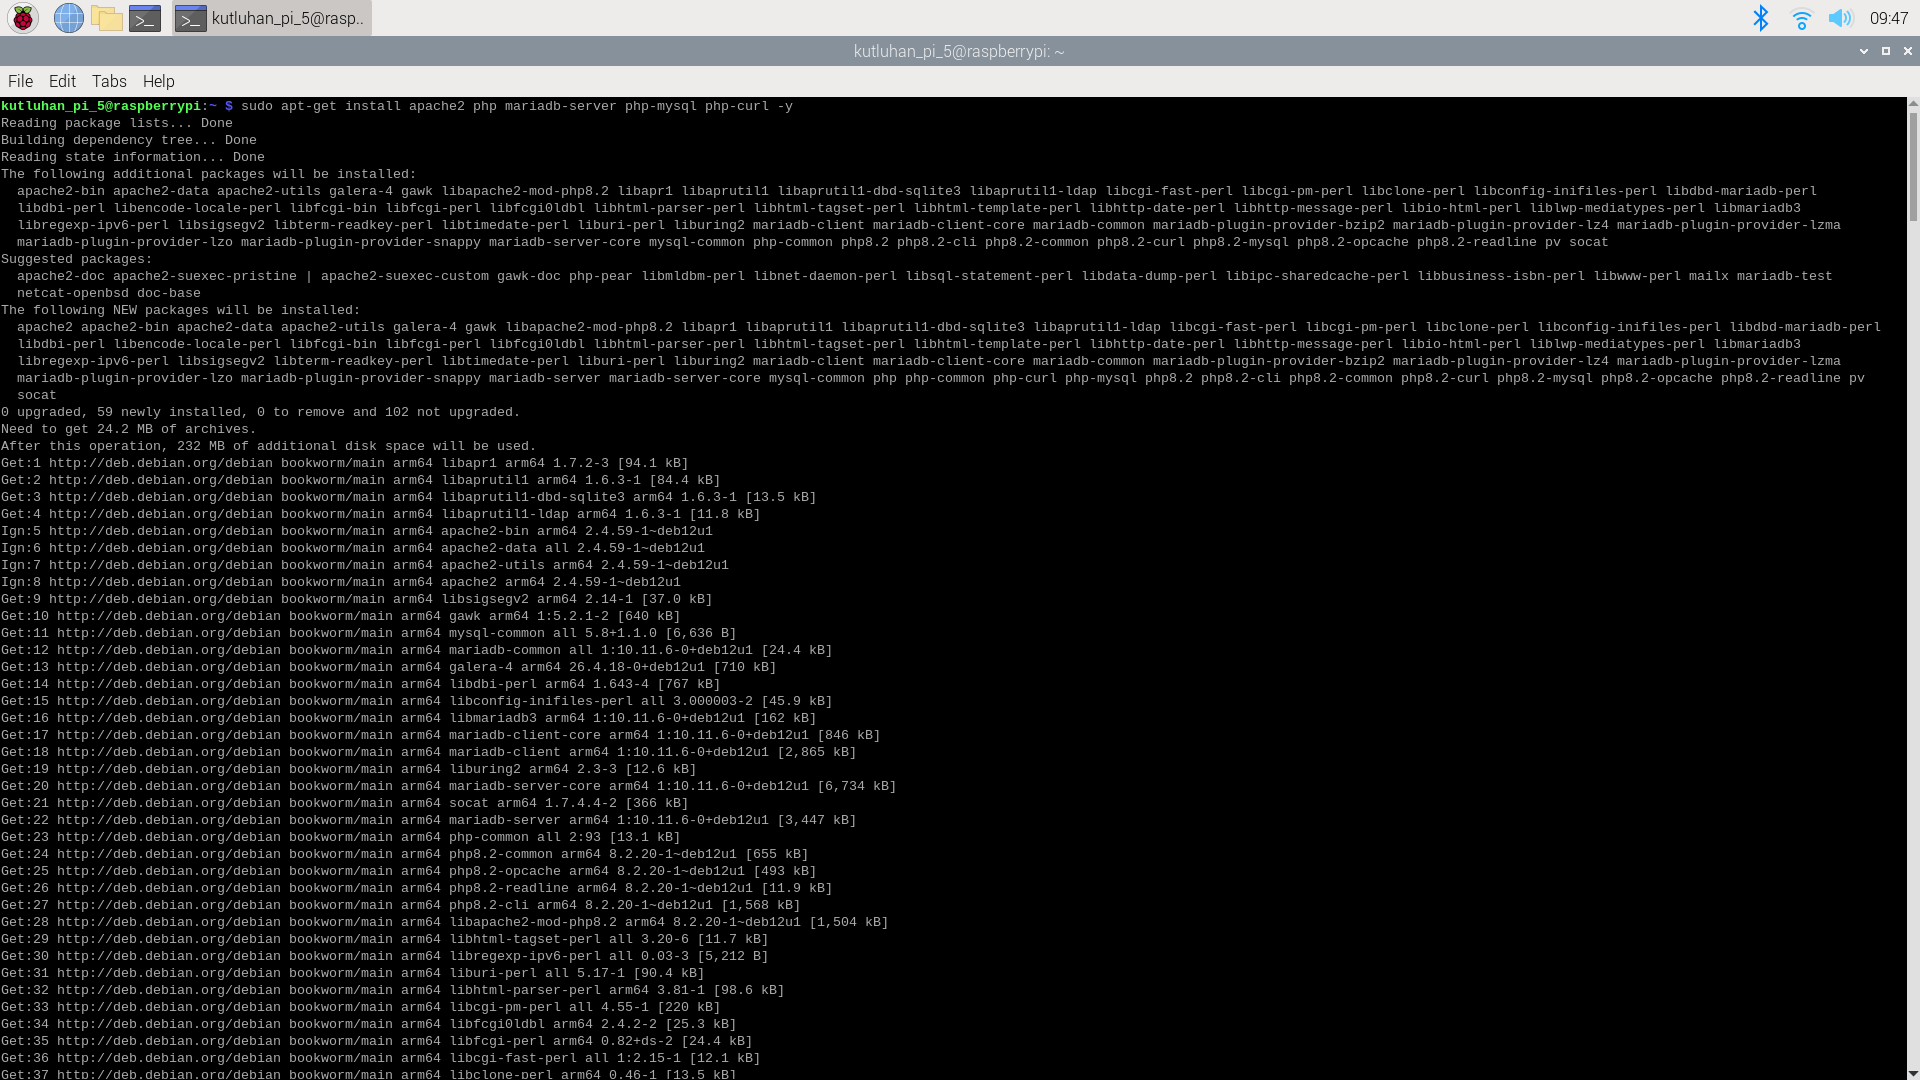The width and height of the screenshot is (1920, 1080).
Task: Click the 'Get:20' mariadb-server-core line
Action: pos(449,786)
